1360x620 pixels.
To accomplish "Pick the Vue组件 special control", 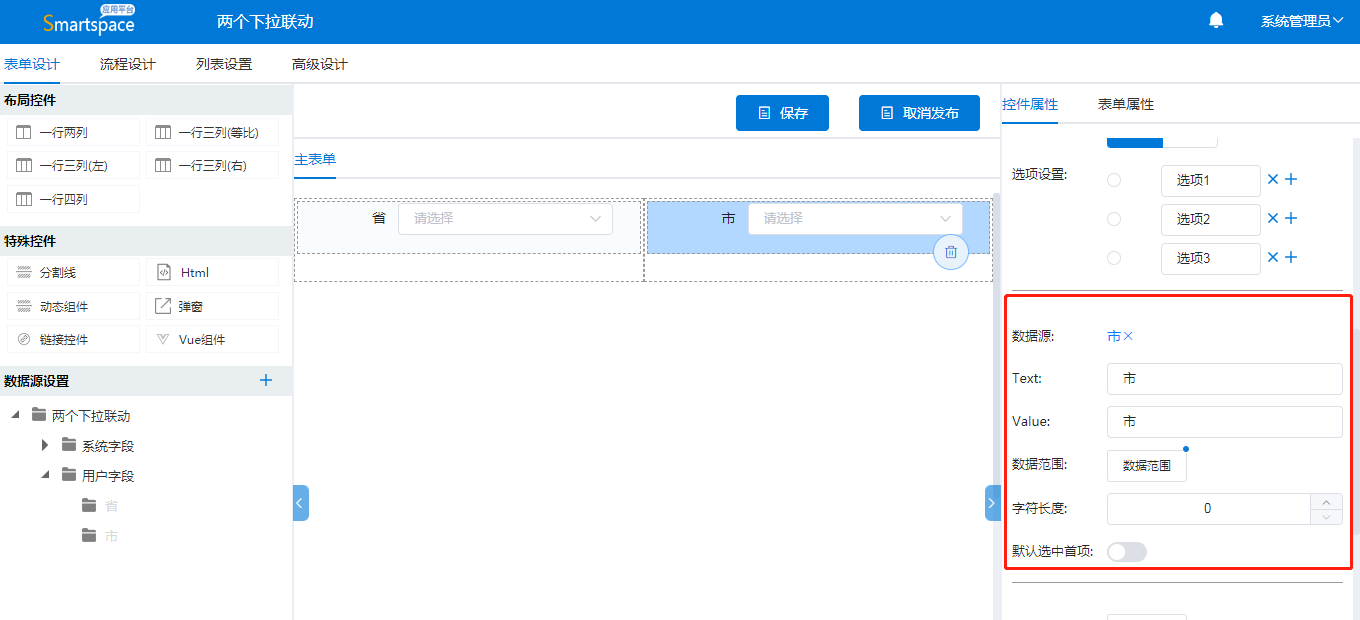I will coord(212,339).
